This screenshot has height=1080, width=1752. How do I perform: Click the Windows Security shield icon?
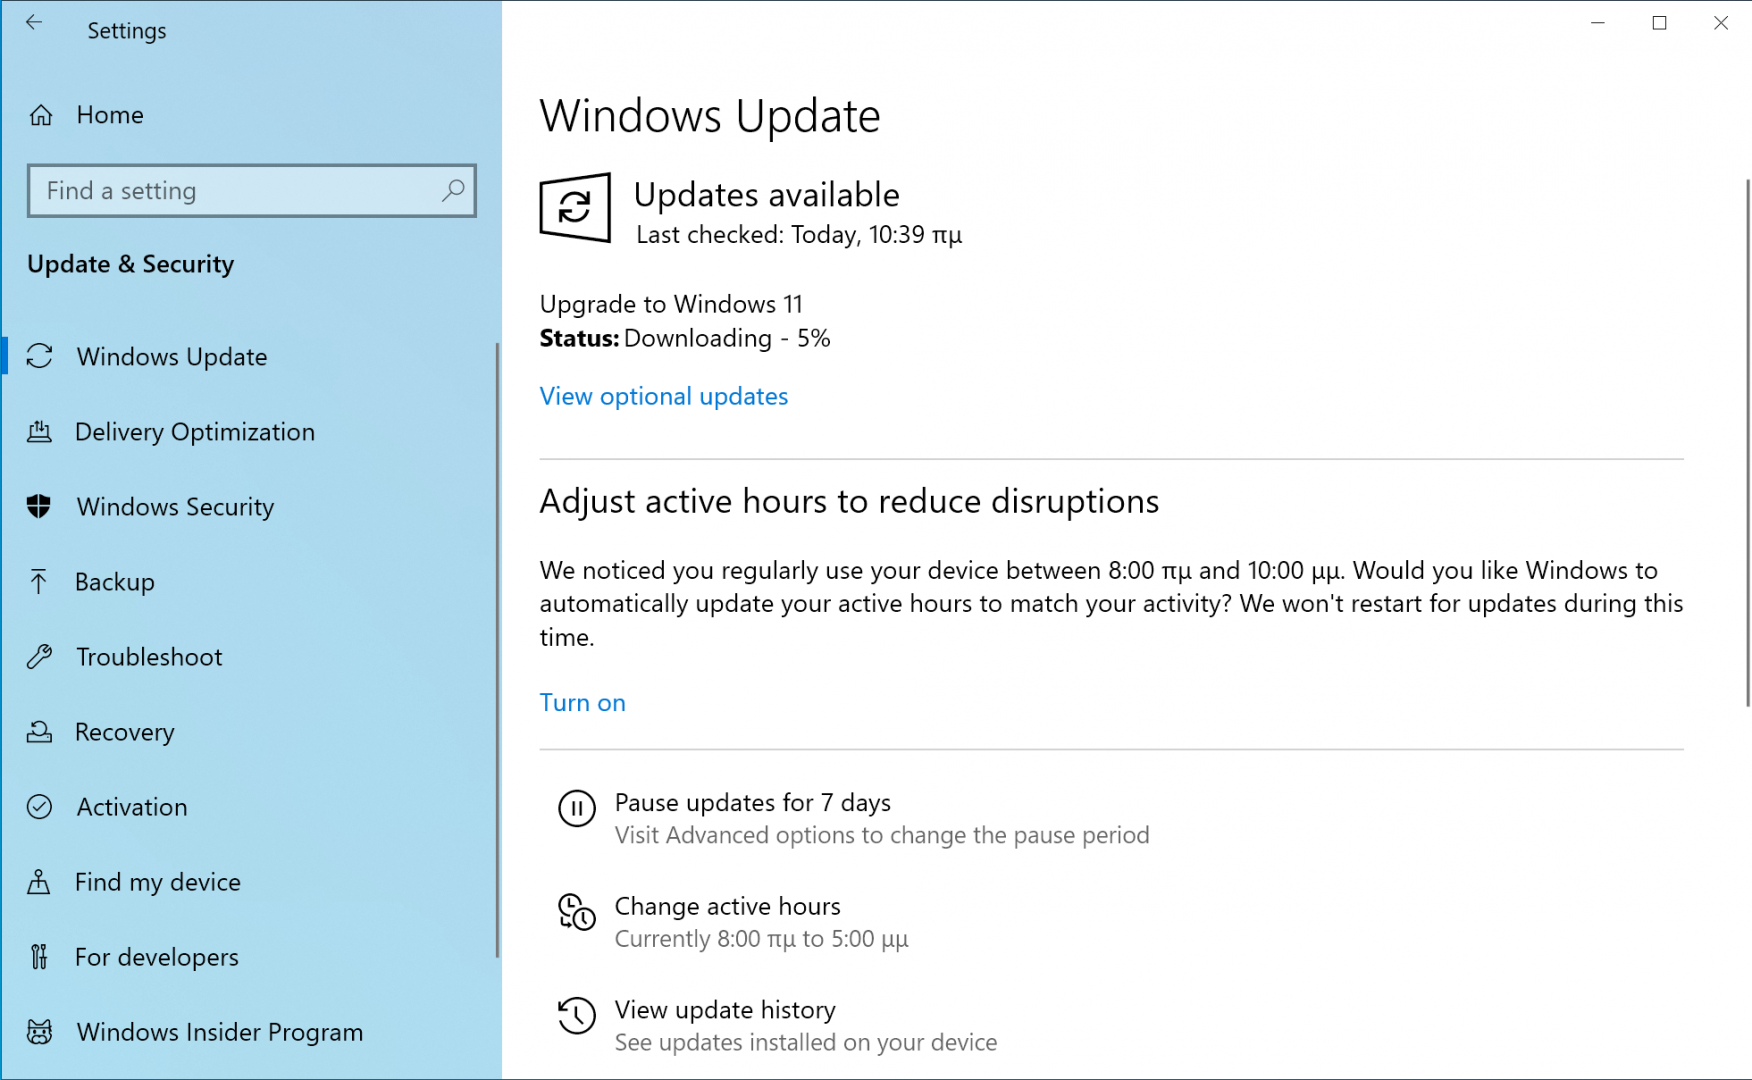(x=39, y=506)
